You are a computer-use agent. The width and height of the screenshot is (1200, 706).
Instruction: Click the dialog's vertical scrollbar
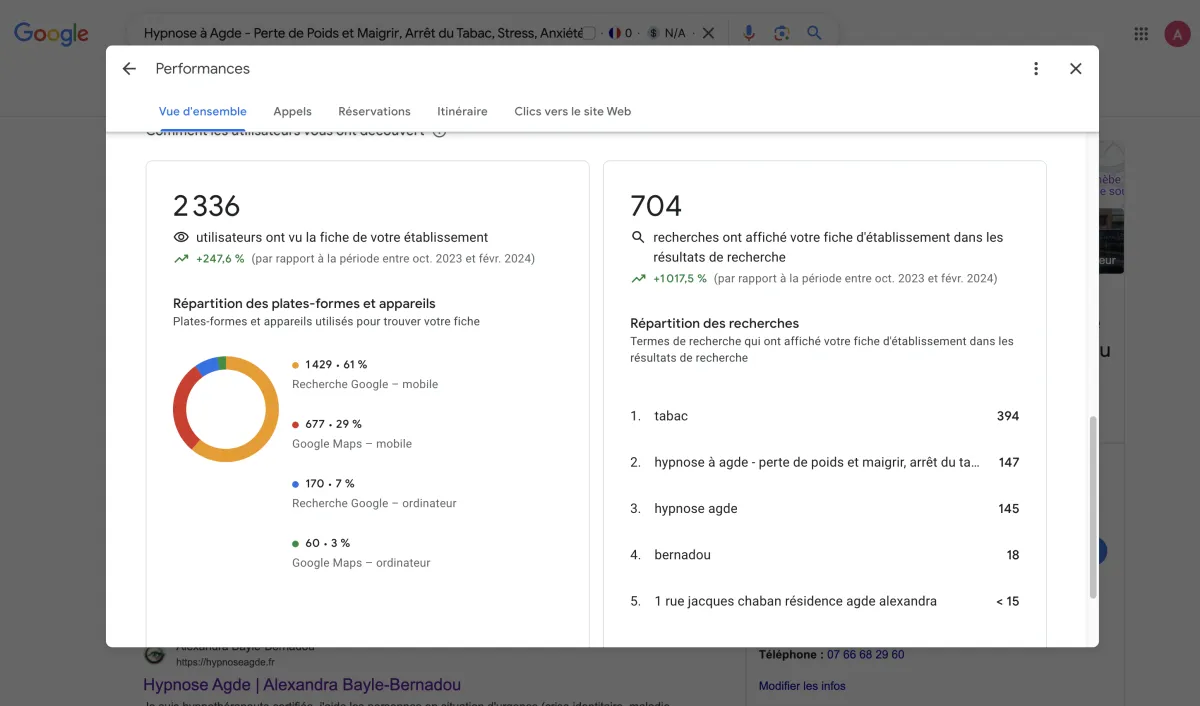1092,508
